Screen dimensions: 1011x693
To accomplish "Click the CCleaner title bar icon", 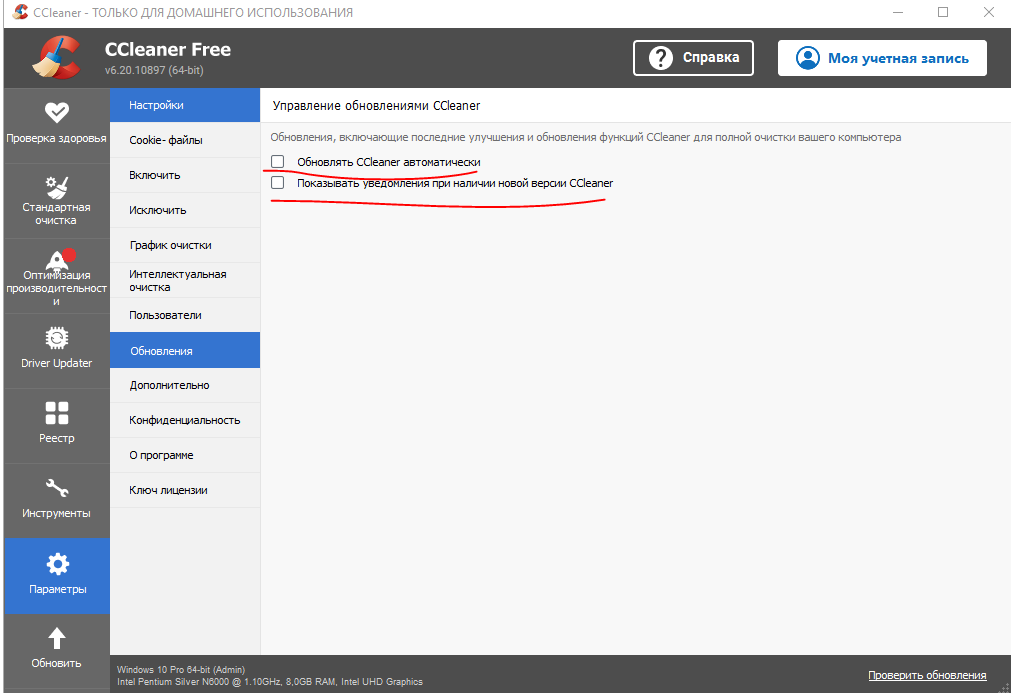I will point(20,12).
